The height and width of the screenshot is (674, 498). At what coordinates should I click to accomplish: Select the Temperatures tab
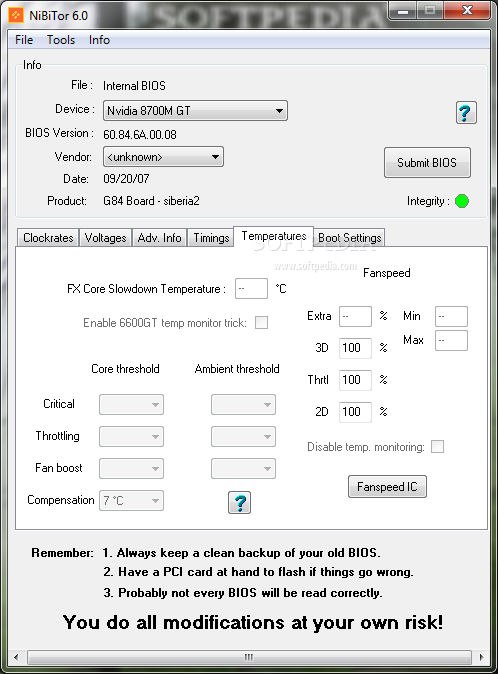[x=274, y=236]
